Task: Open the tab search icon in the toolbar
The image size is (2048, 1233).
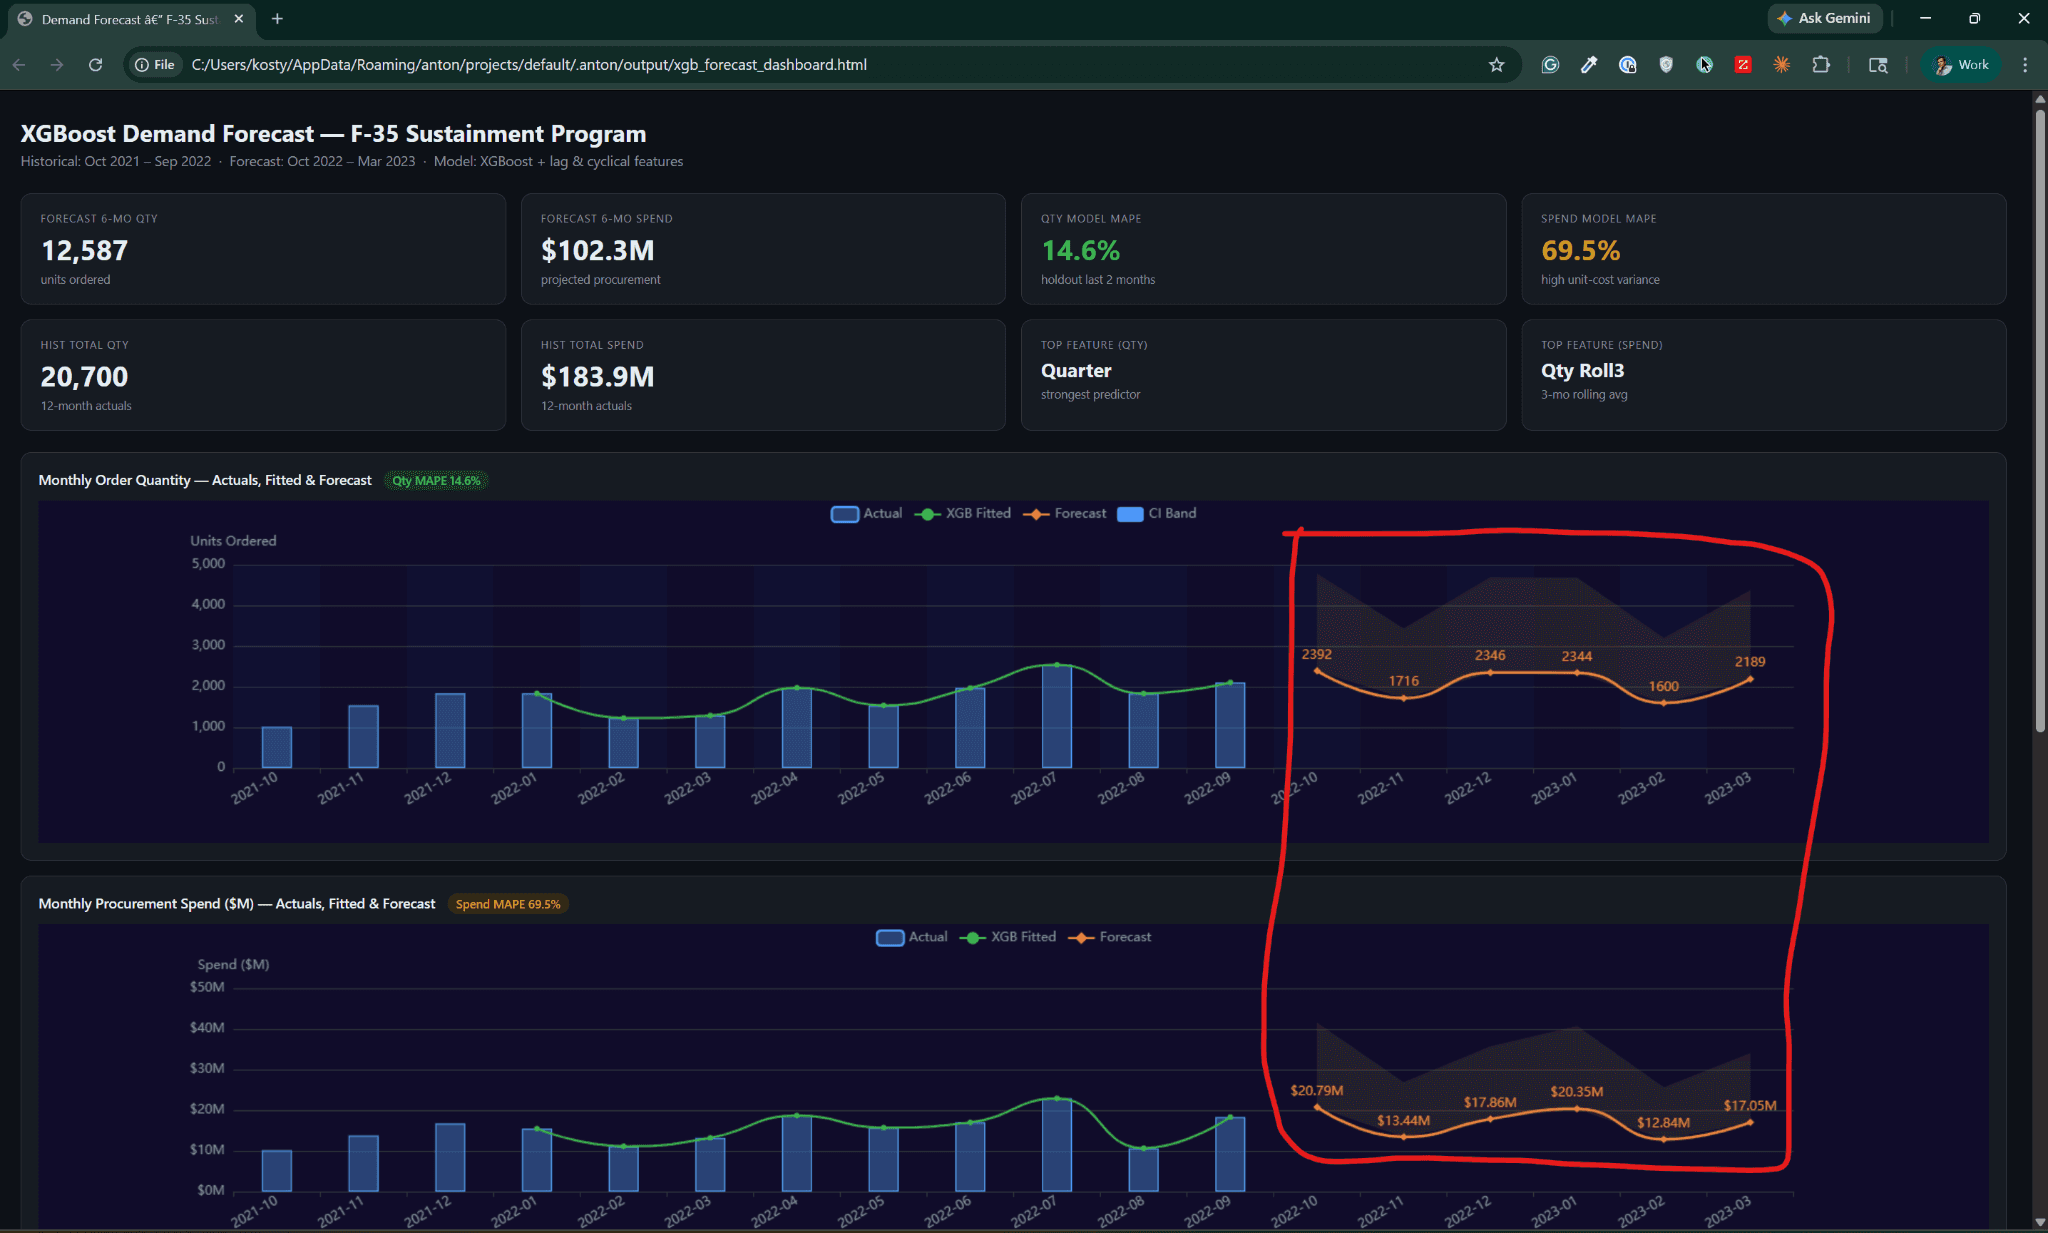Action: click(1878, 65)
